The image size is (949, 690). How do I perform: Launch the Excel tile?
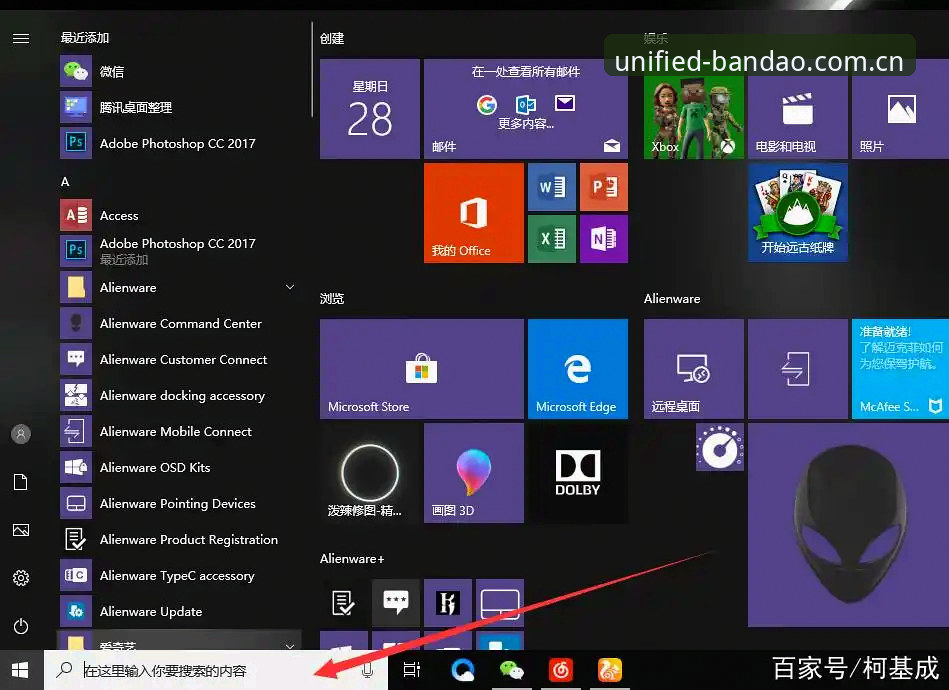pyautogui.click(x=552, y=239)
